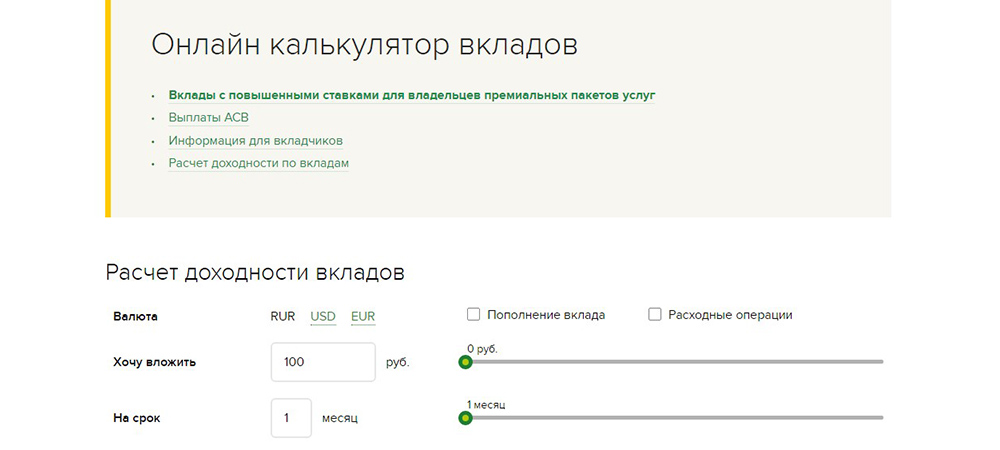This screenshot has width=1000, height=450.
Task: Focus the term field showing 1
Action: [291, 418]
